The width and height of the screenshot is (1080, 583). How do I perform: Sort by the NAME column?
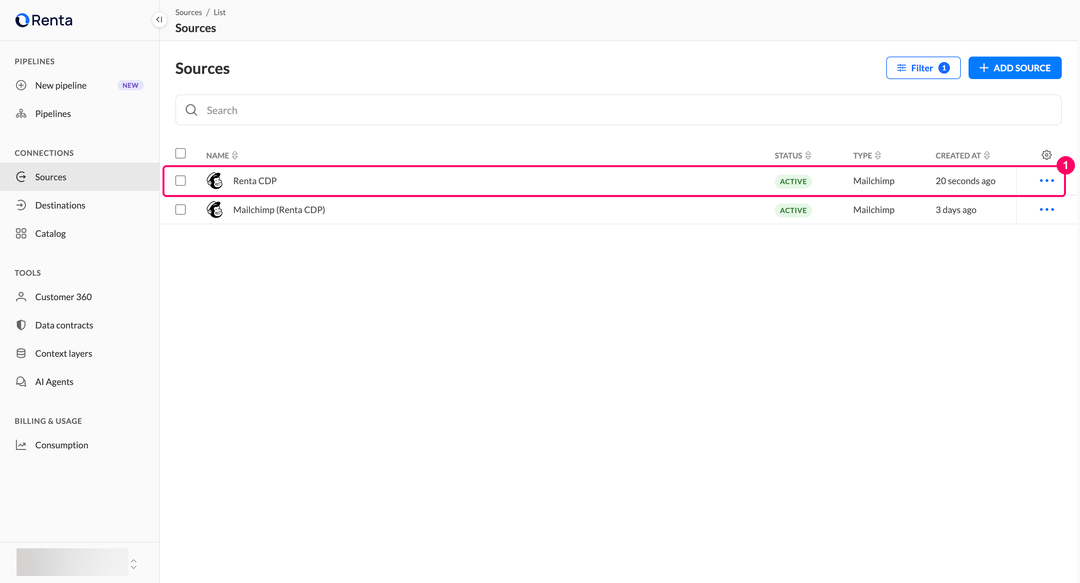222,156
